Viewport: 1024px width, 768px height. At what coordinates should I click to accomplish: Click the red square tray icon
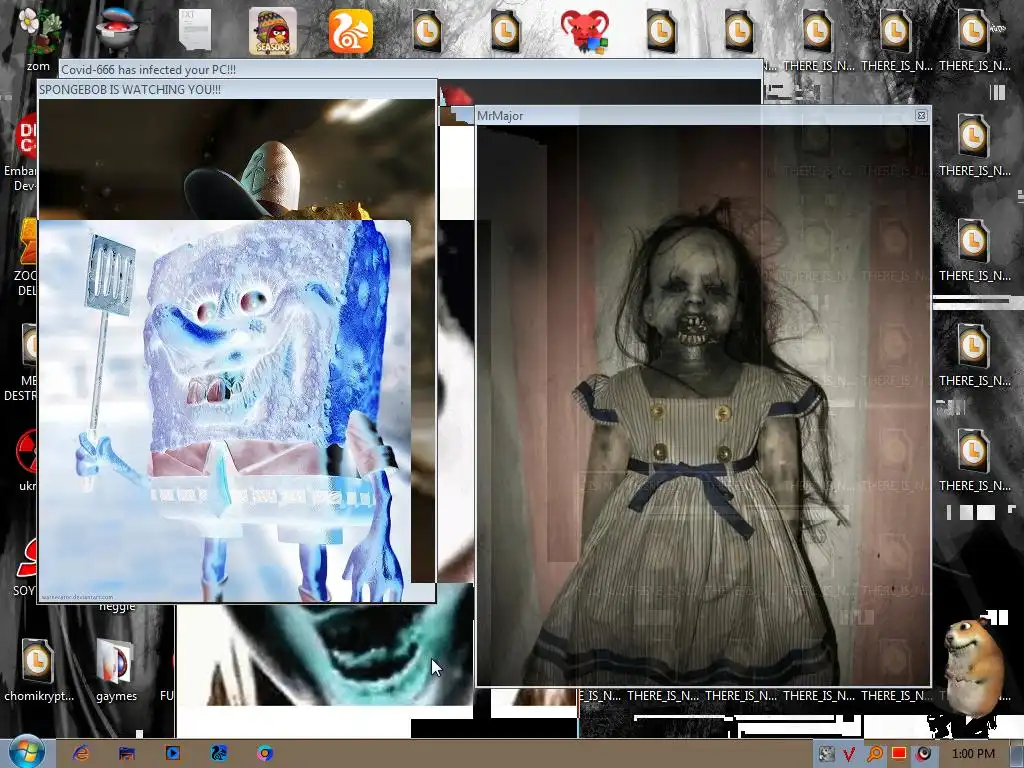899,754
